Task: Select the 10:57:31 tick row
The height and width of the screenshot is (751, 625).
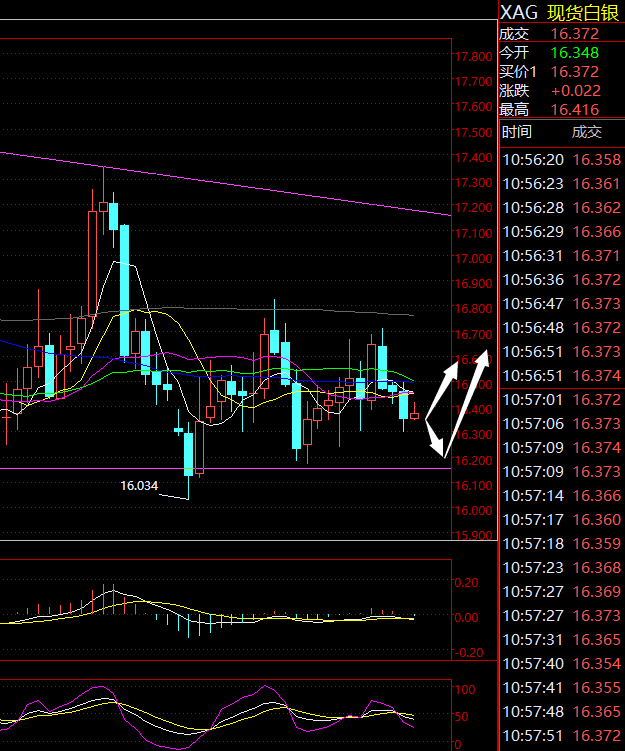Action: (562, 639)
